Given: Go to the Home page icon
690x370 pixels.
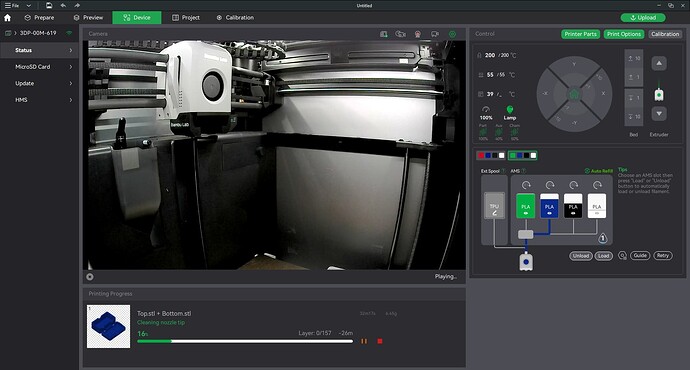Looking at the screenshot, I should [7, 18].
